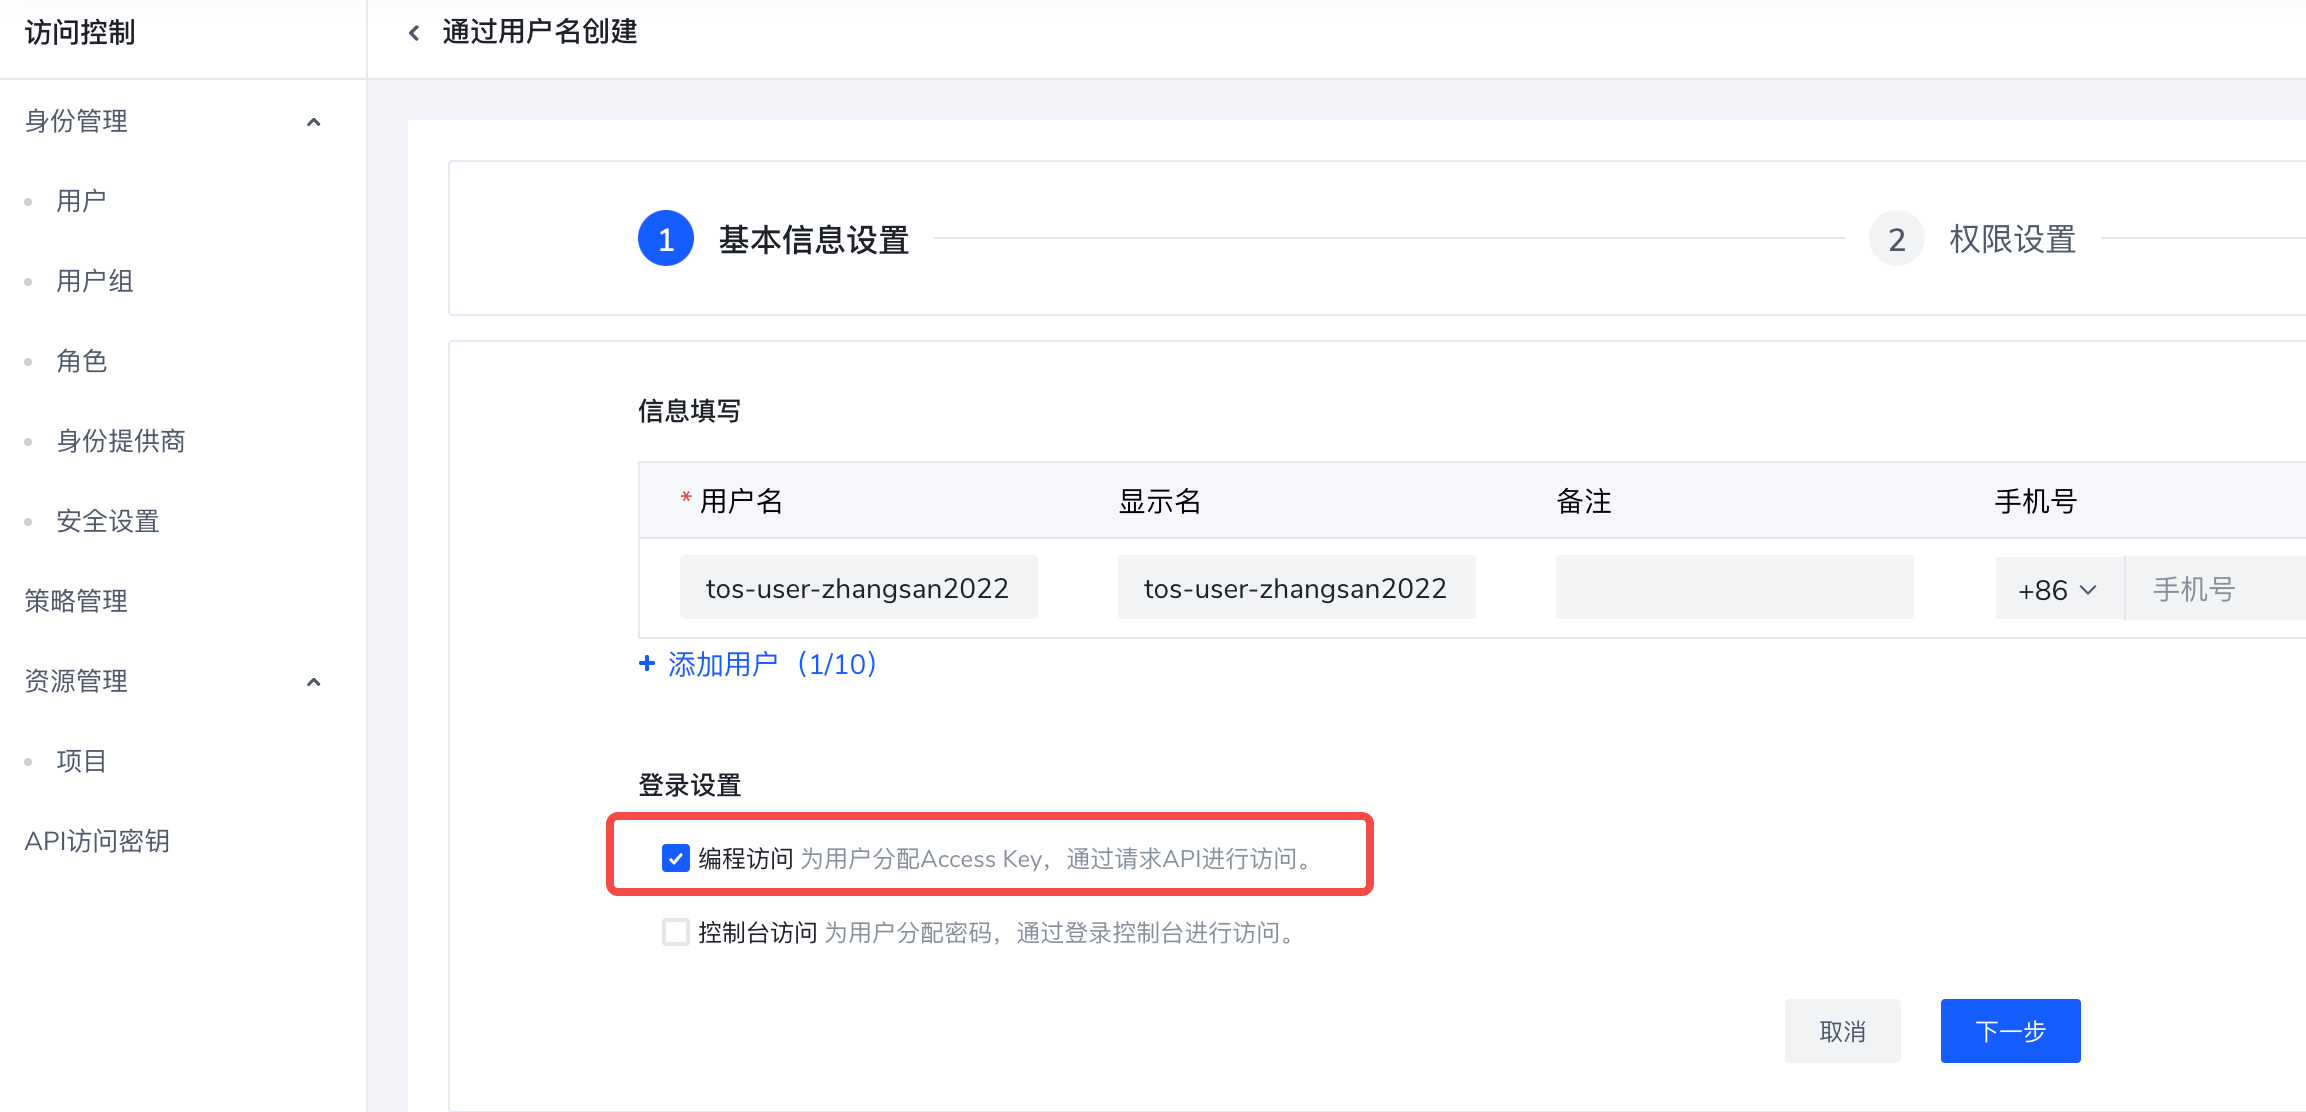Click the plus icon beside 添加用户
2306x1112 pixels.
647,663
